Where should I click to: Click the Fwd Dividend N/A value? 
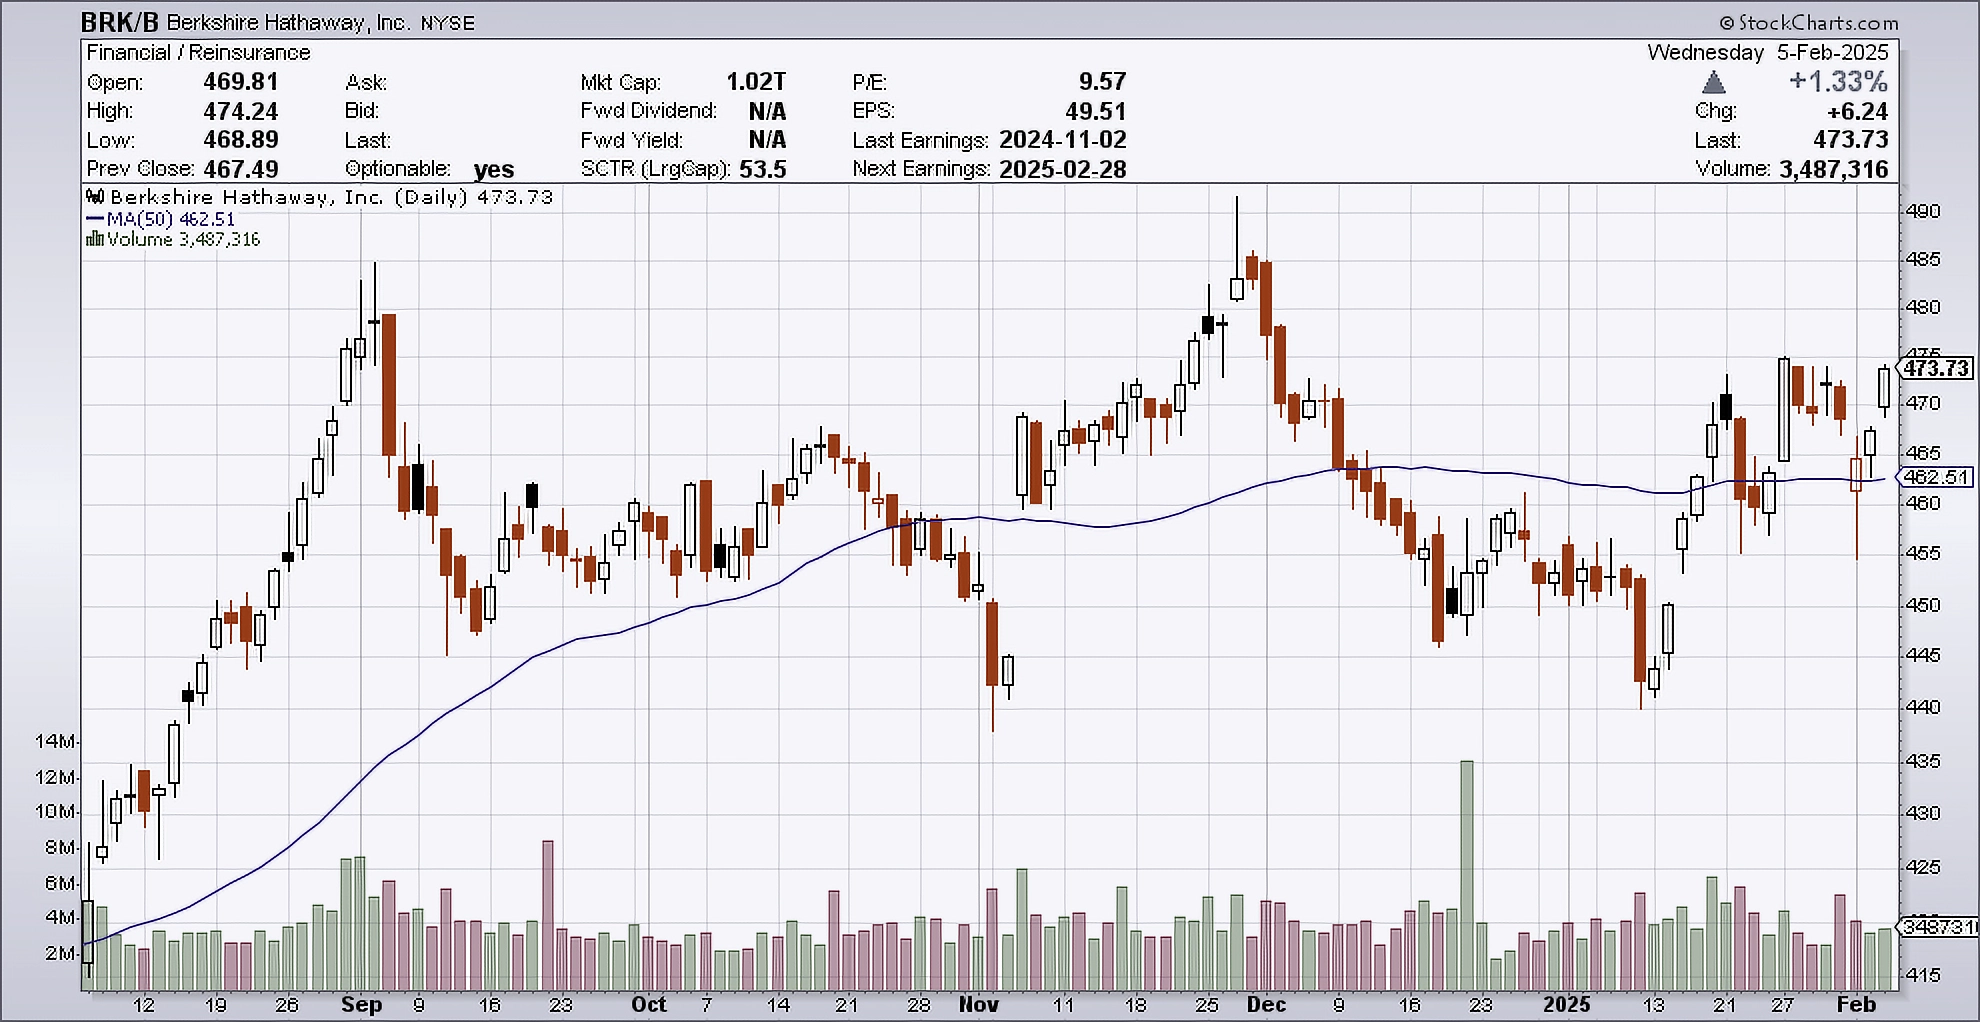click(767, 111)
